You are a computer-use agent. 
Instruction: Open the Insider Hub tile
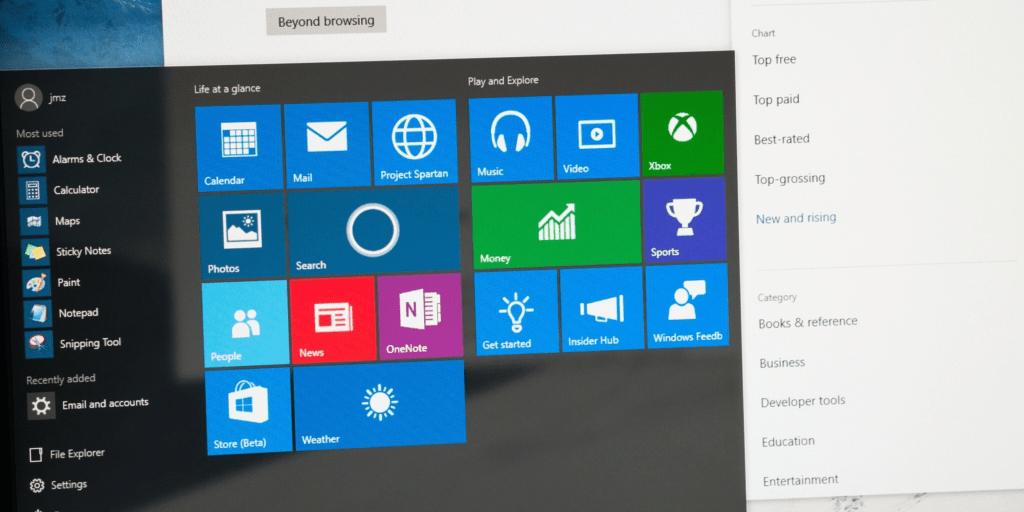[x=602, y=310]
